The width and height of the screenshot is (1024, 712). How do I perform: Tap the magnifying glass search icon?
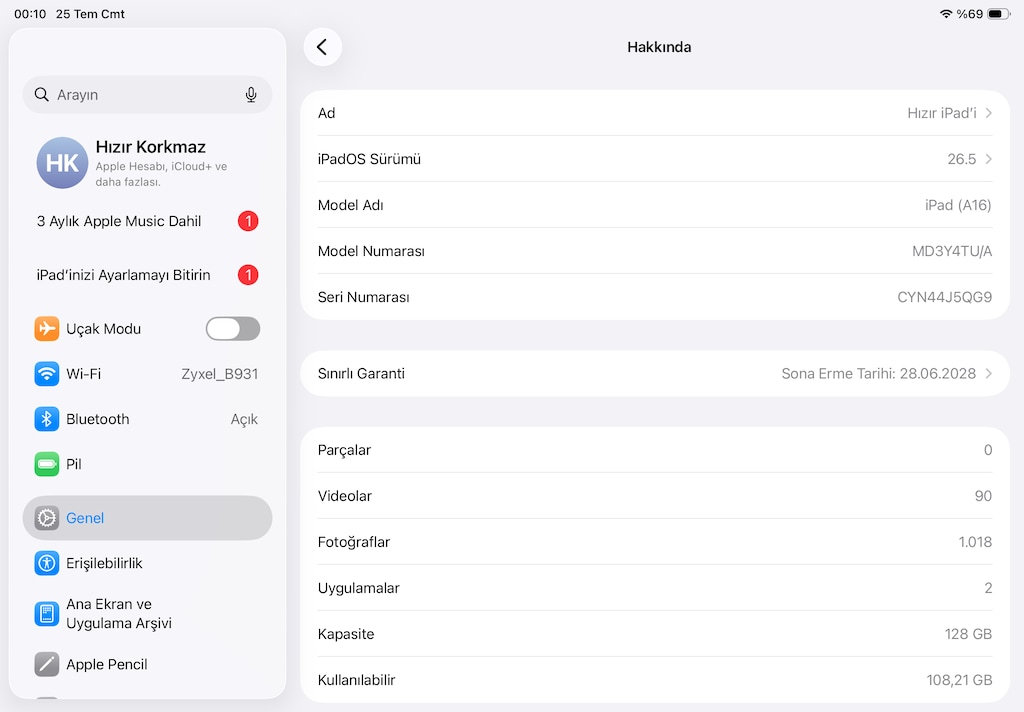[42, 95]
